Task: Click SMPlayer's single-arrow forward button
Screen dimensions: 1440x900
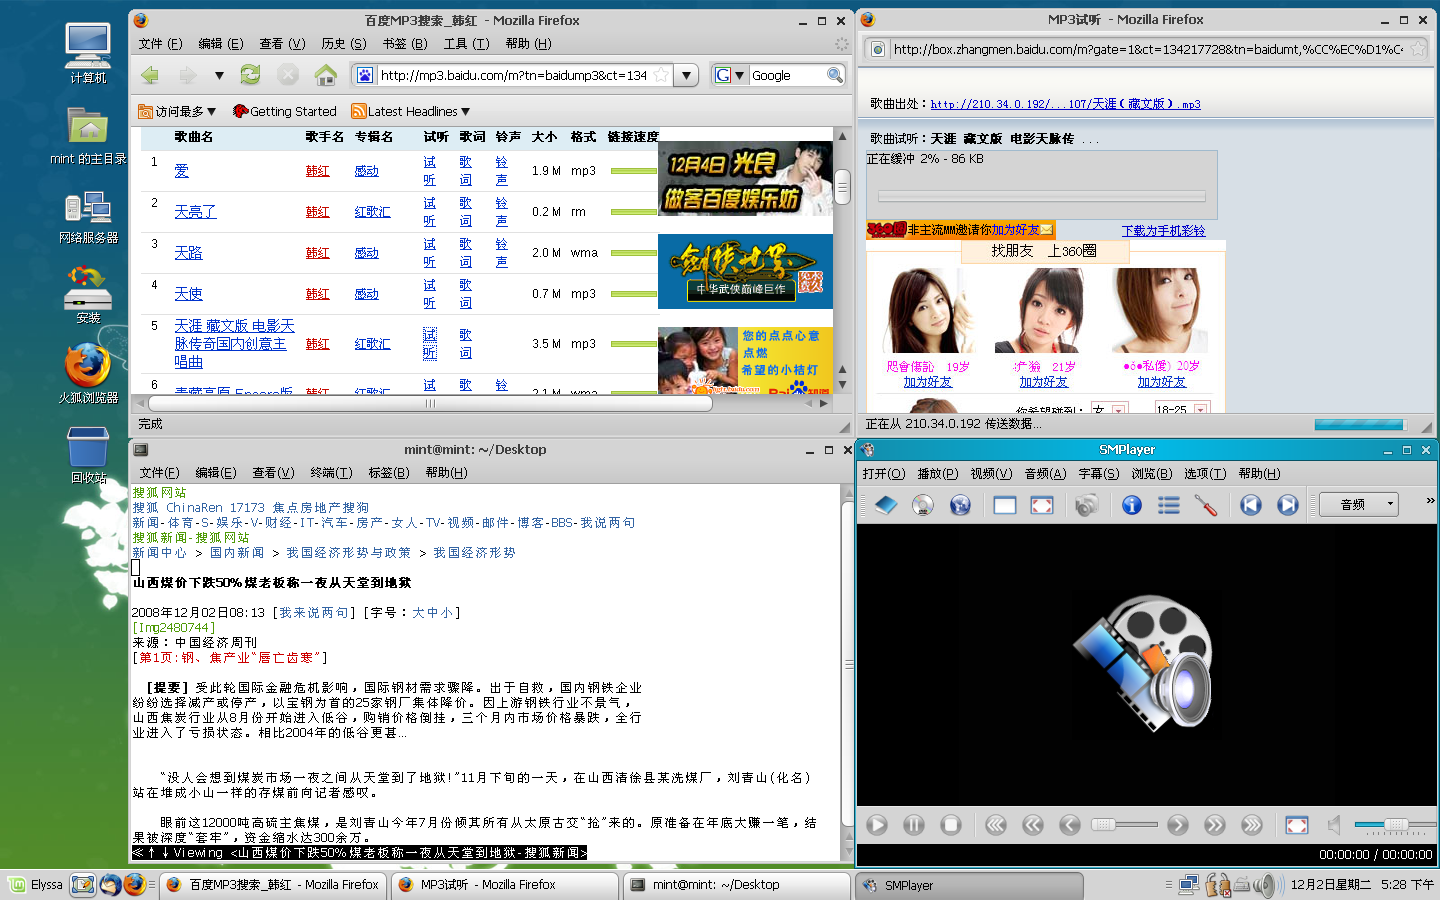Action: (1178, 825)
